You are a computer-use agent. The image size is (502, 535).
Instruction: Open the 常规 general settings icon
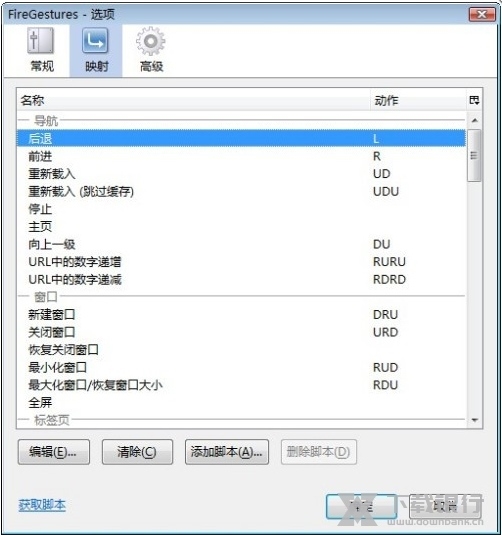pos(41,50)
